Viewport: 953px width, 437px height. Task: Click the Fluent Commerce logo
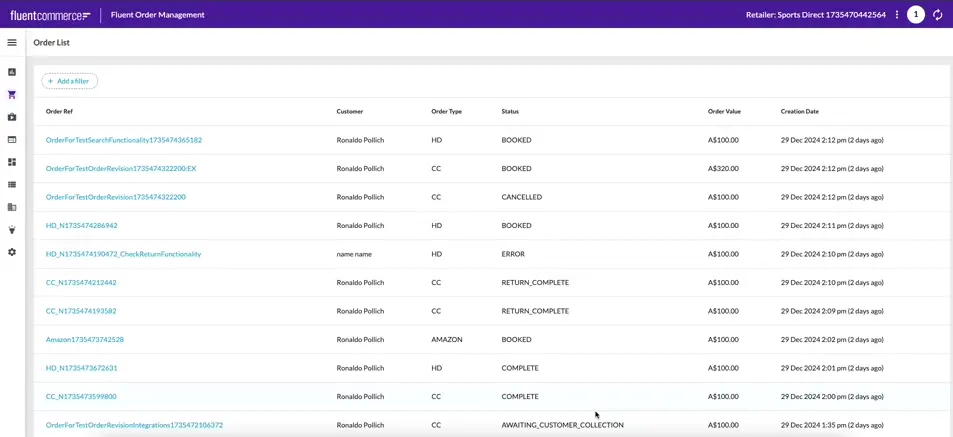[50, 15]
